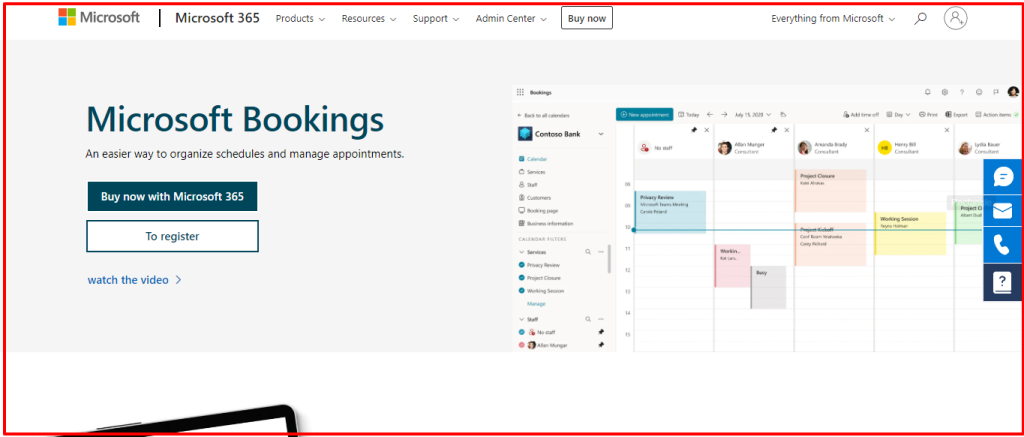
Task: Click the feedback smiley icon in Bookings
Action: click(979, 92)
